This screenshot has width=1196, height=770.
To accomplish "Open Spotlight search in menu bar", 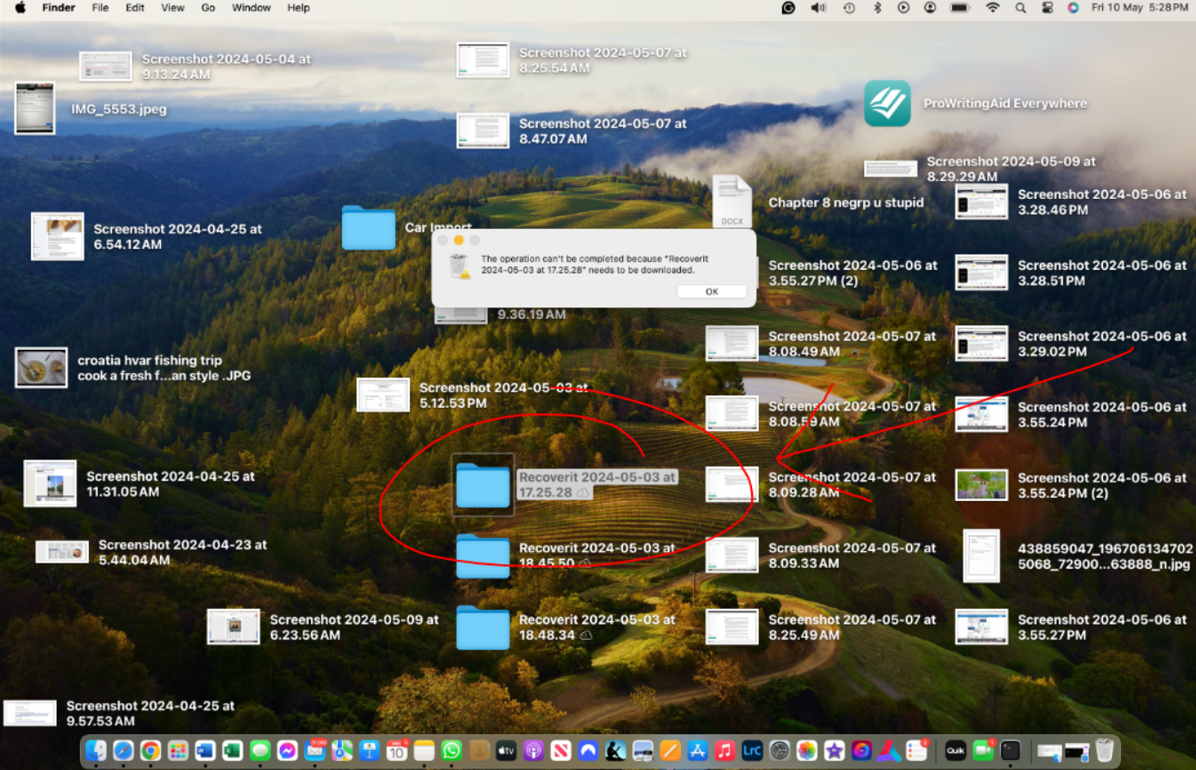I will (x=1021, y=8).
